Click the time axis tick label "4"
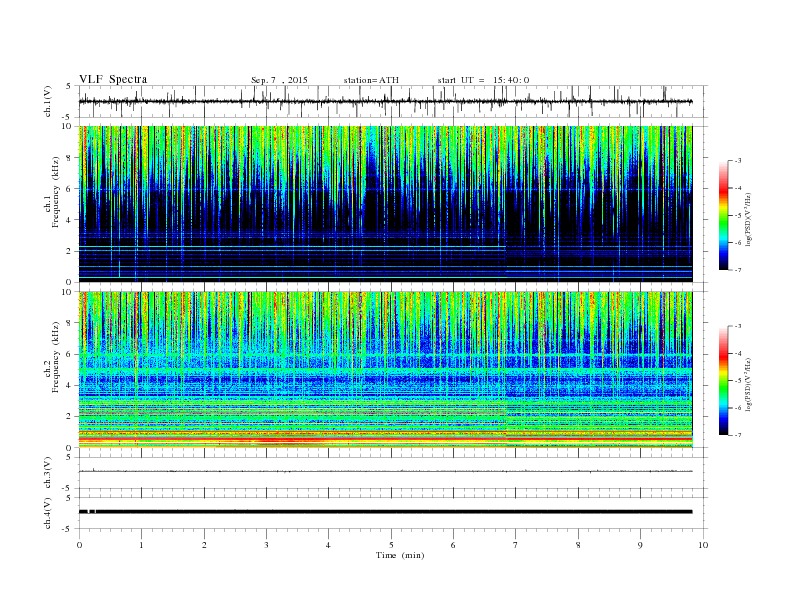792x612 pixels. tap(328, 545)
